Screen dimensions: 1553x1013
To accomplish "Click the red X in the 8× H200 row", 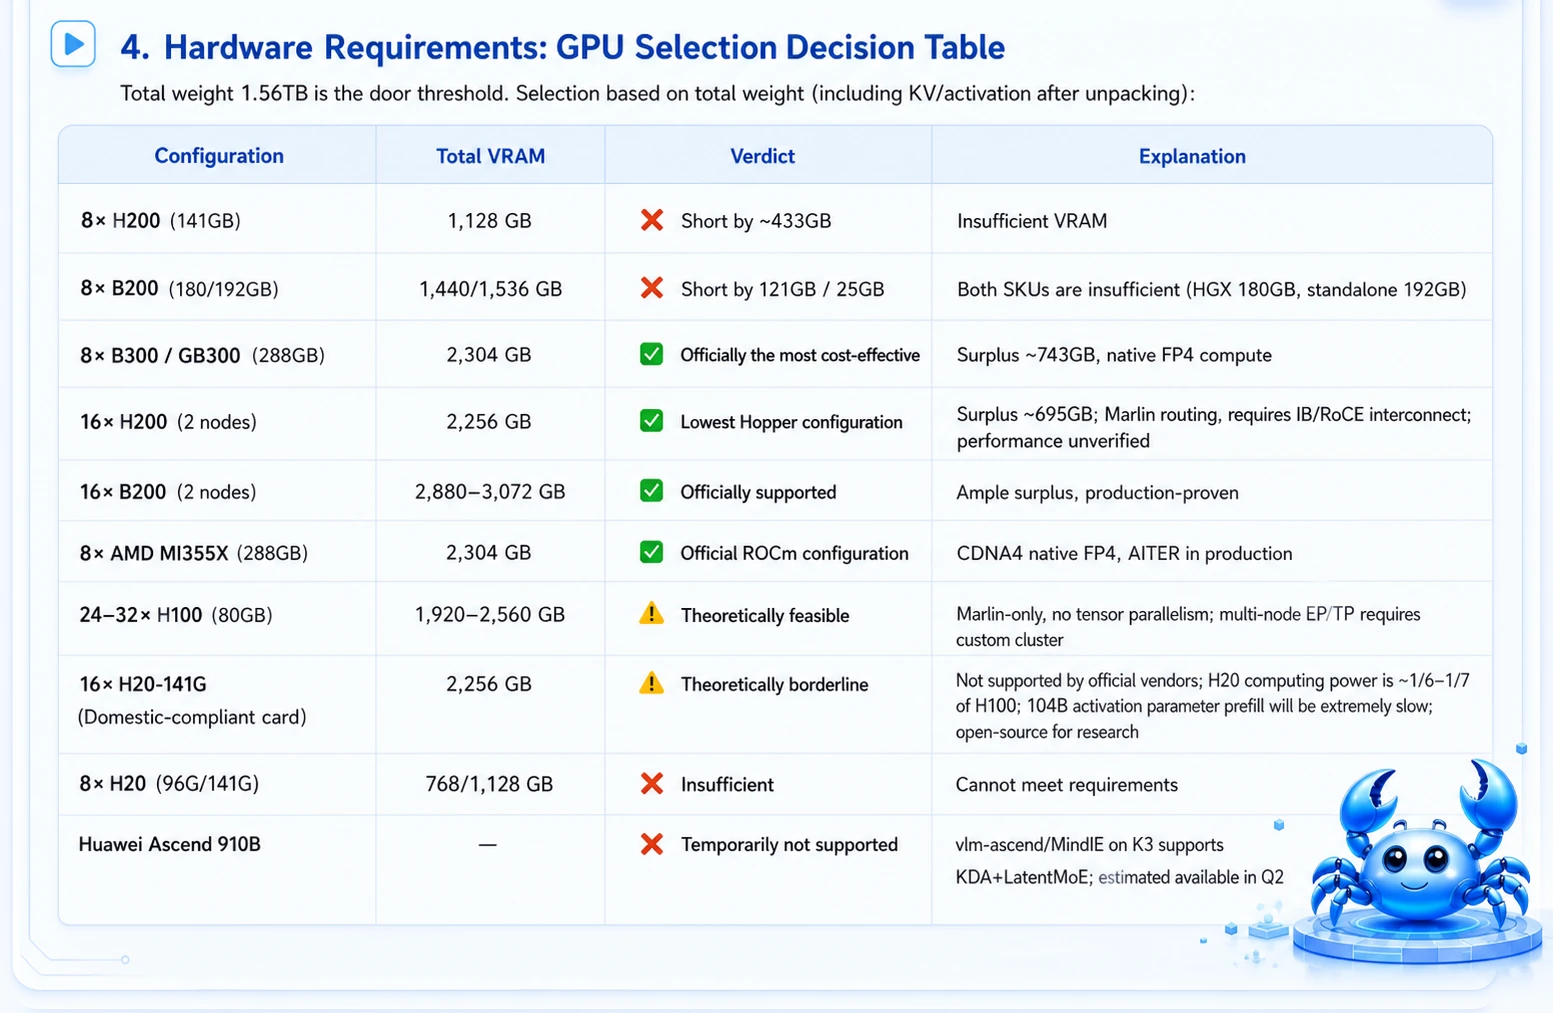I will (x=652, y=220).
